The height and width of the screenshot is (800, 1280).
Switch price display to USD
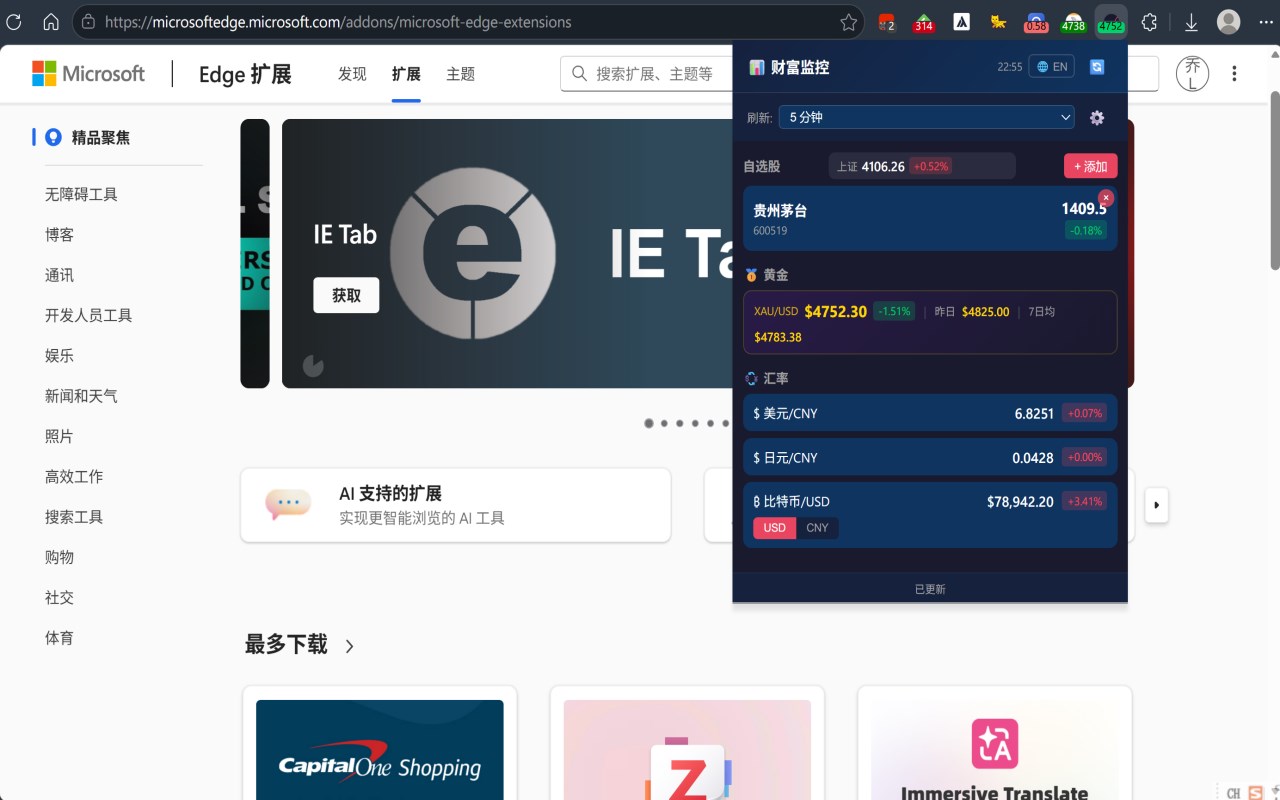click(x=775, y=528)
